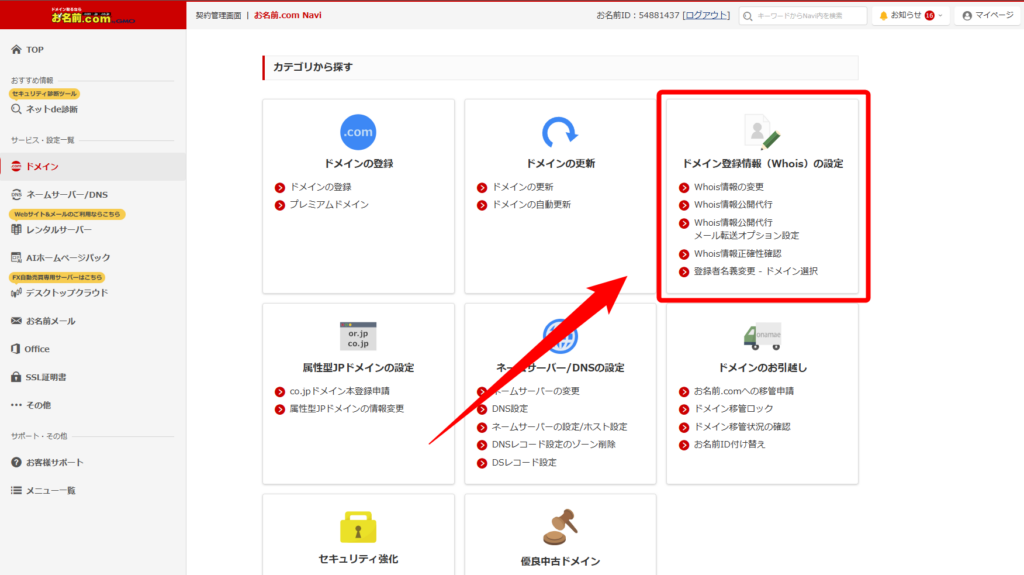
Task: Open お名前ID付け替え link
Action: 729,444
